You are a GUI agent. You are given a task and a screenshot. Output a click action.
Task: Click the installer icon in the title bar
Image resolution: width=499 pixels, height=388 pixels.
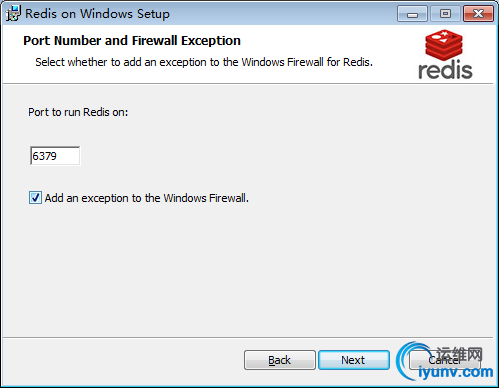point(13,13)
